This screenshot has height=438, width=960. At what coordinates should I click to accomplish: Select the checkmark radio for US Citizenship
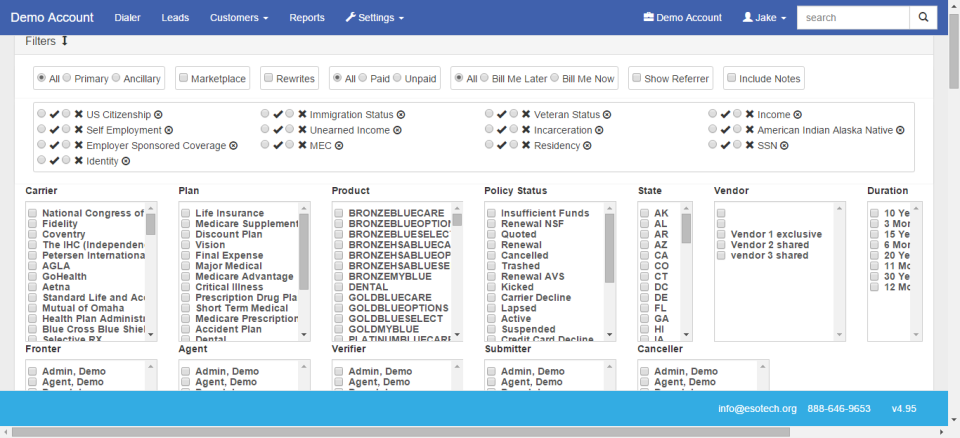tap(41, 114)
